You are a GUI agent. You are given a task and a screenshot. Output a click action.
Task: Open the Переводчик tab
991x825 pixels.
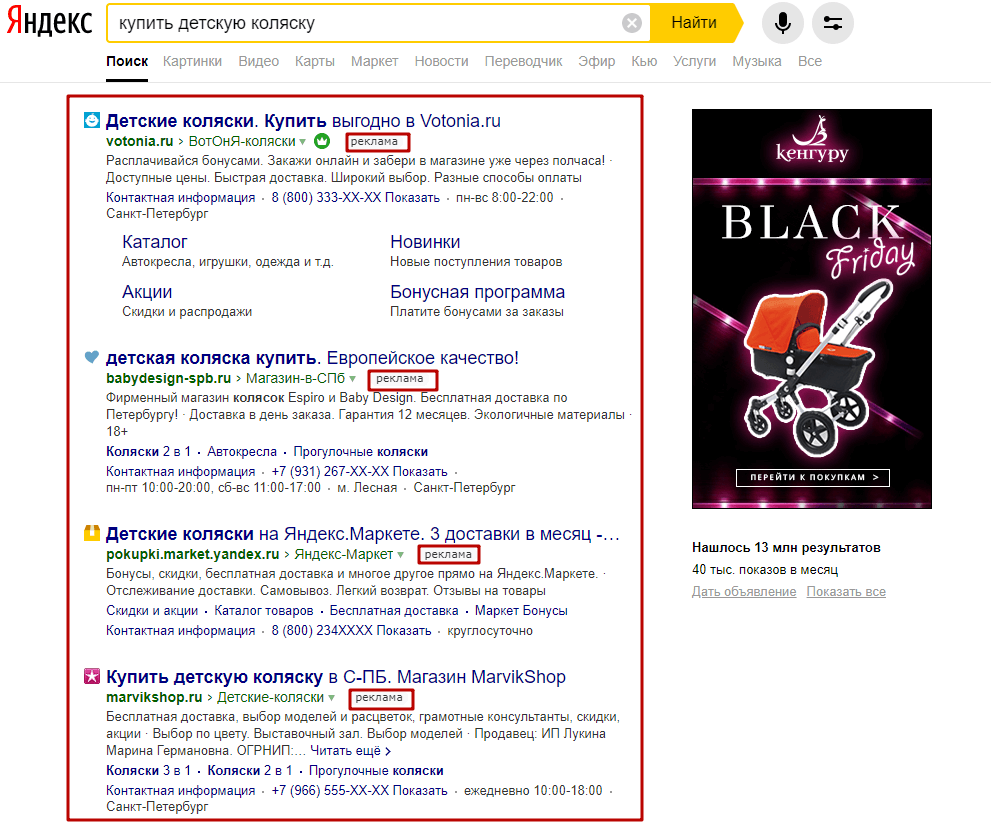click(x=523, y=61)
